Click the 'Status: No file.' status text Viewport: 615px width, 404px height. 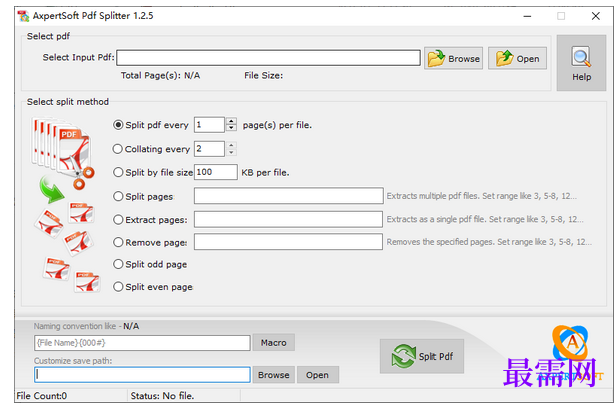(162, 396)
